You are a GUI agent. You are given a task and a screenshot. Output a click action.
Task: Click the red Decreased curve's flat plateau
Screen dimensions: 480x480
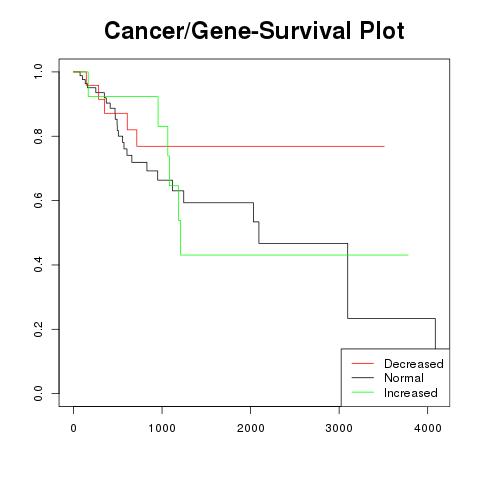click(x=260, y=146)
